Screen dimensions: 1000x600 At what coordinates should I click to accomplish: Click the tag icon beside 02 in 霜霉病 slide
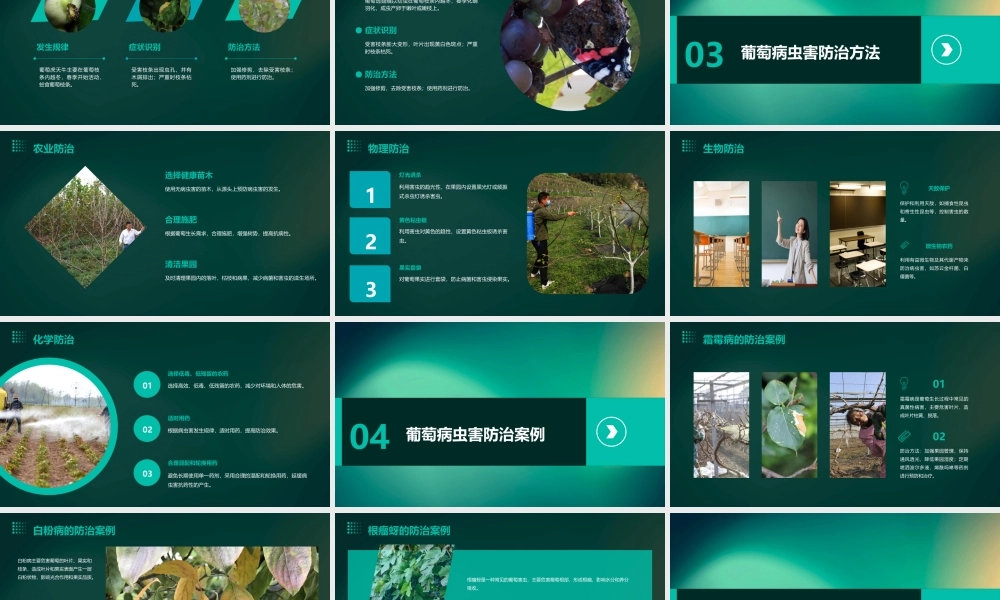(904, 436)
